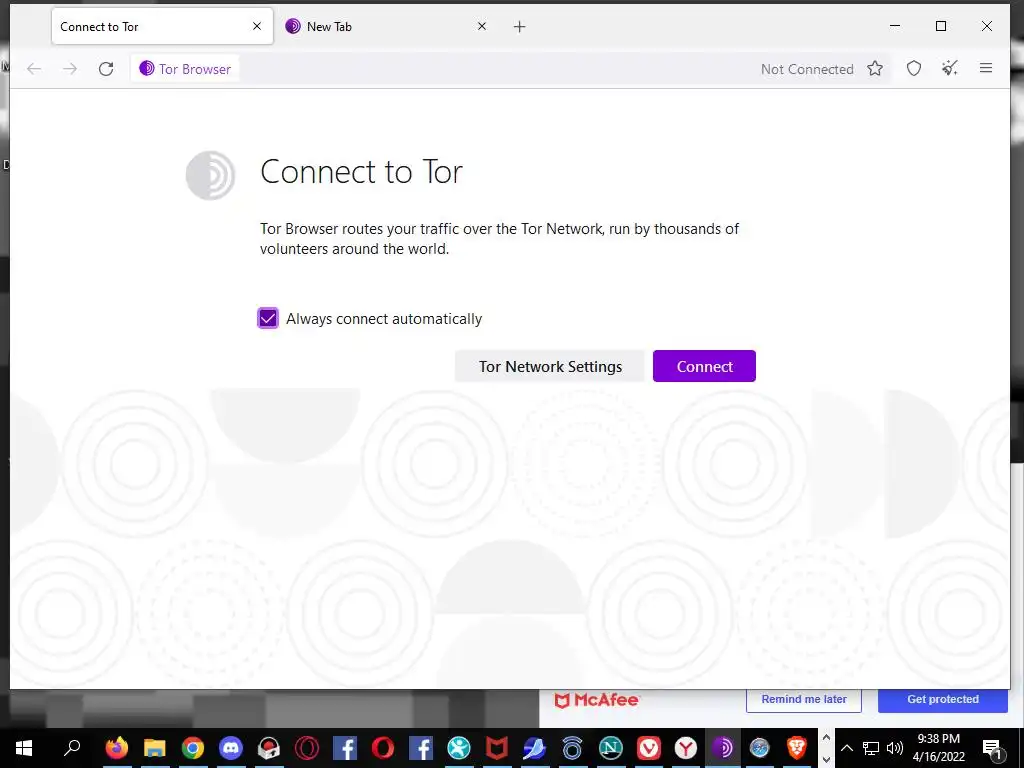Switch to the Connect to Tor tab
Viewport: 1024px width, 768px height.
click(162, 26)
